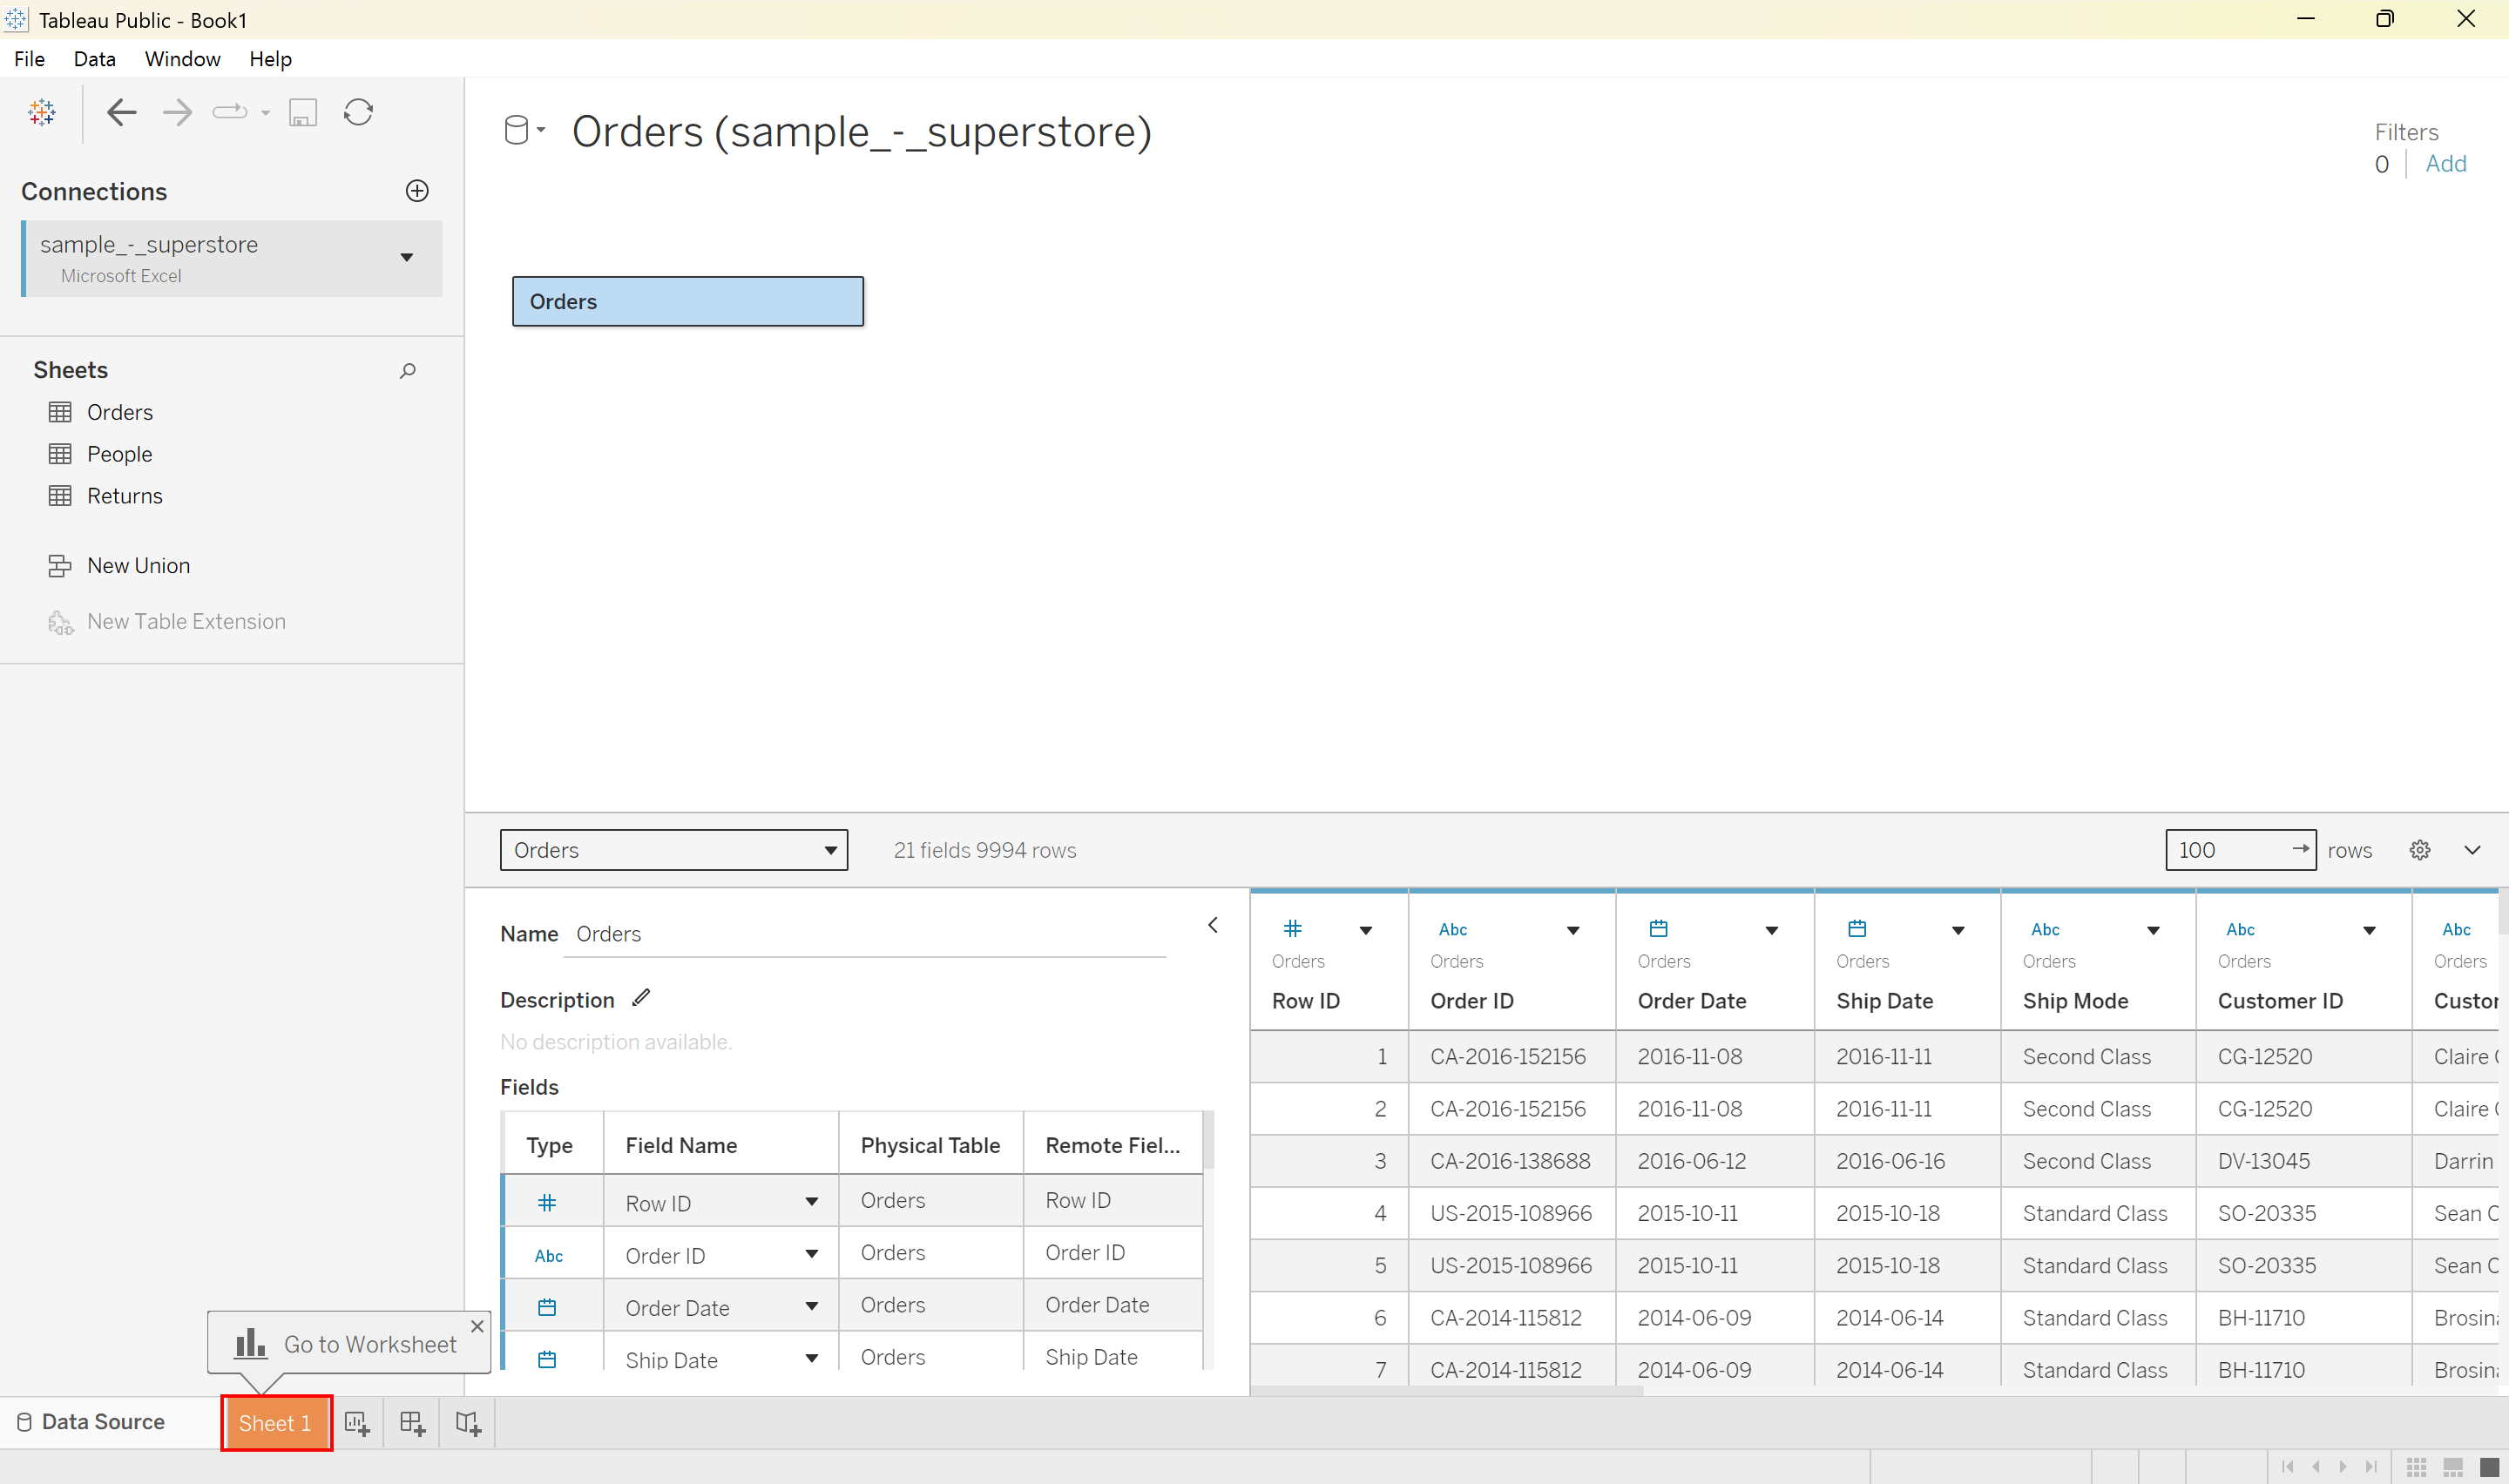Image resolution: width=2509 pixels, height=1484 pixels.
Task: Click the Tableau start page logo icon
Action: (42, 113)
